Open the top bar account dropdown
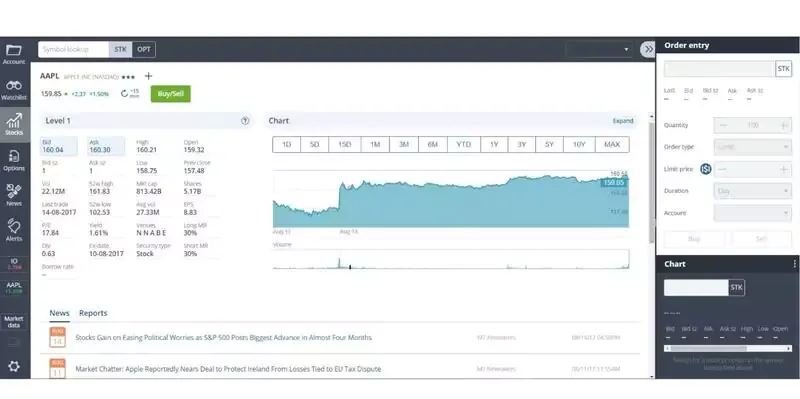This screenshot has width=800, height=399. (599, 49)
